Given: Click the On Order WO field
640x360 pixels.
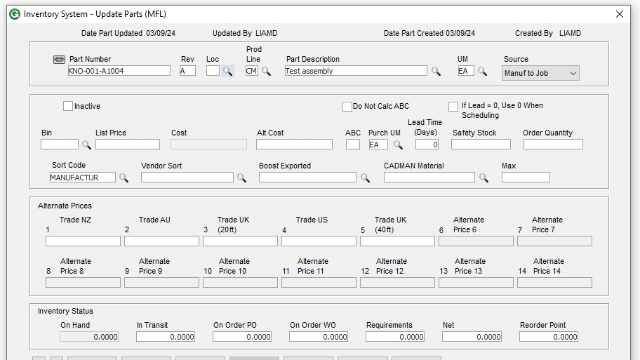Looking at the screenshot, I should tap(318, 337).
